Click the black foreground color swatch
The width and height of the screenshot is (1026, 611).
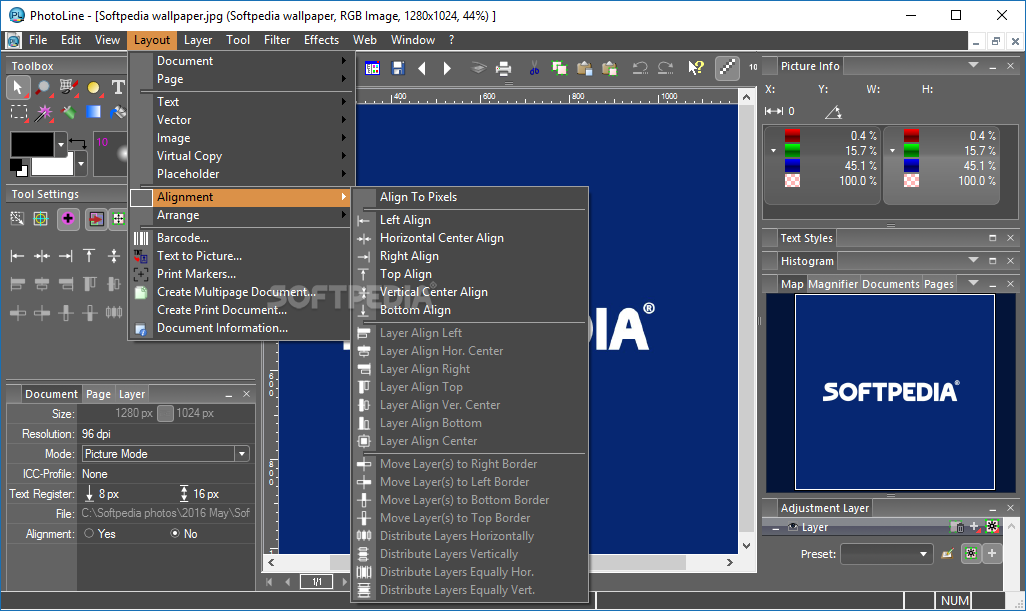point(32,144)
